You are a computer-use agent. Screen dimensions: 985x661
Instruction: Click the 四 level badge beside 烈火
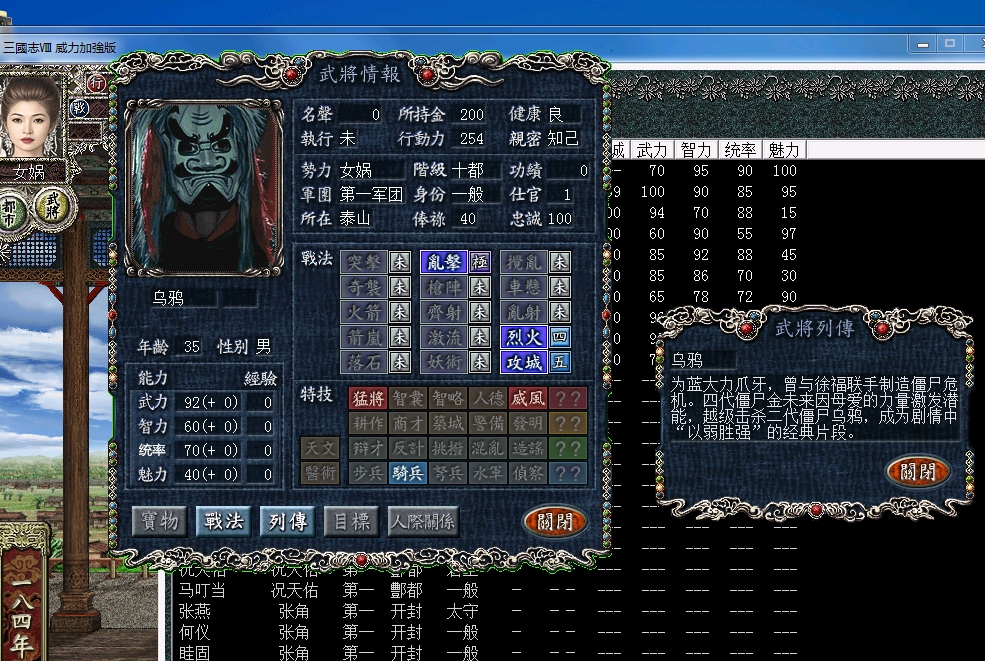[x=560, y=337]
